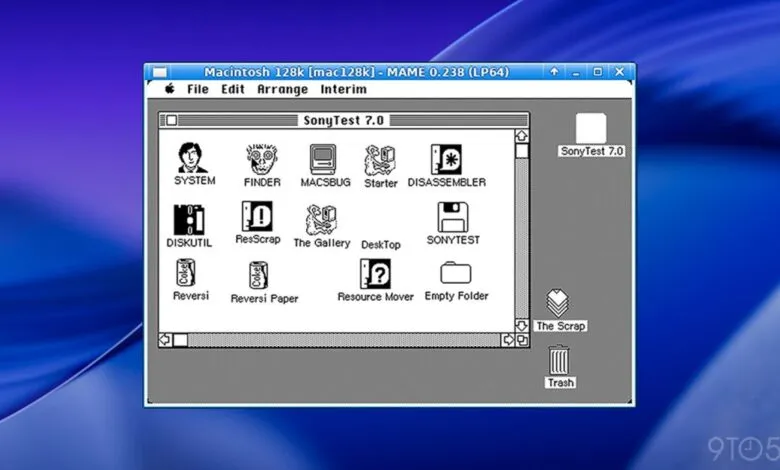The height and width of the screenshot is (470, 780).
Task: Select the Reversi Paper icon
Action: pyautogui.click(x=258, y=275)
